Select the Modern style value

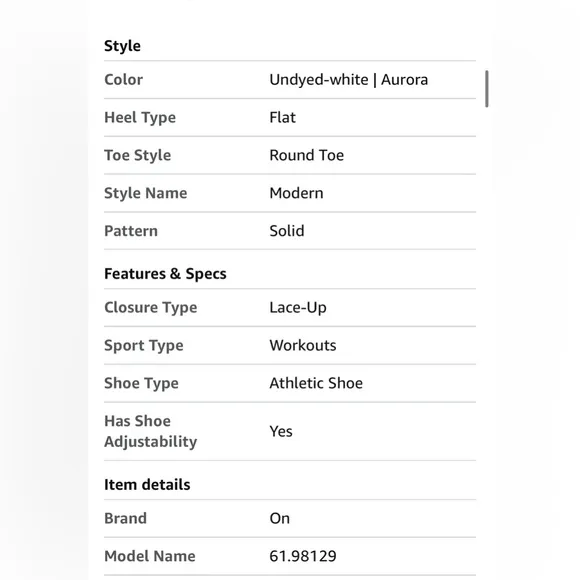[296, 193]
